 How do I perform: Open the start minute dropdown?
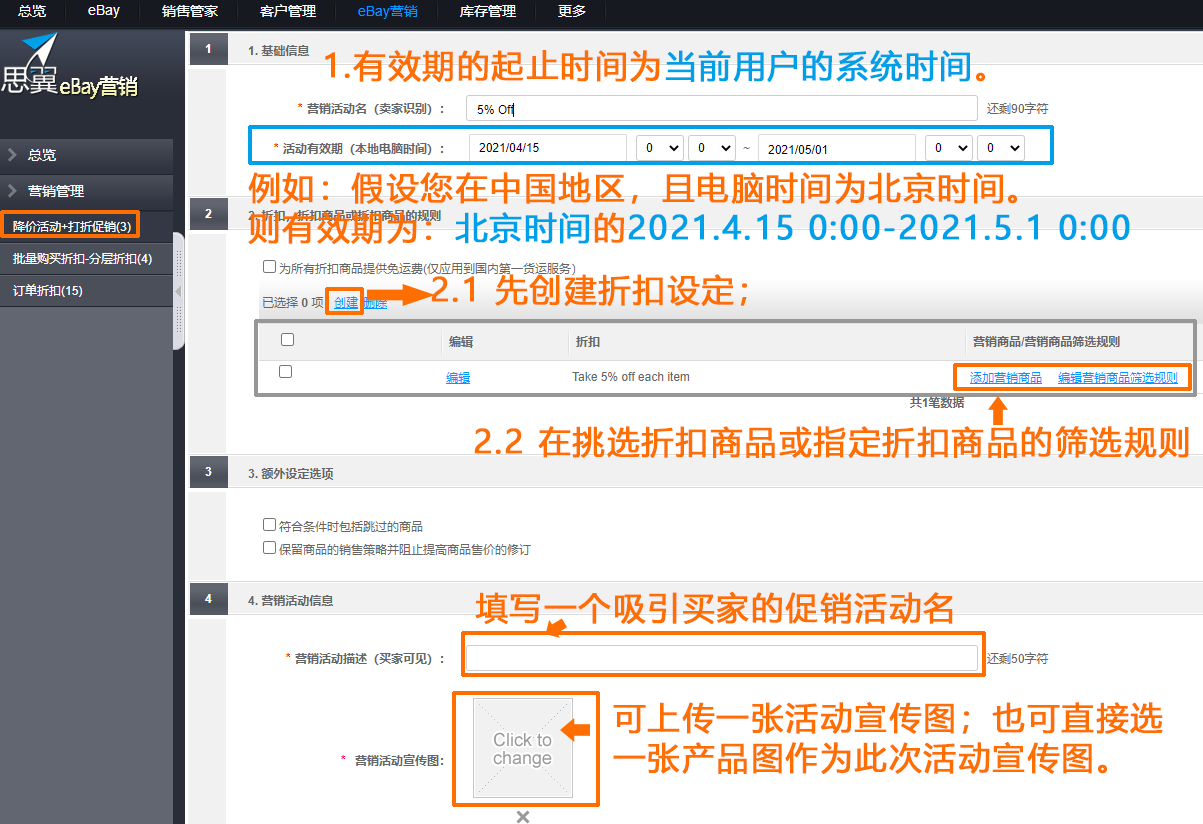(712, 148)
